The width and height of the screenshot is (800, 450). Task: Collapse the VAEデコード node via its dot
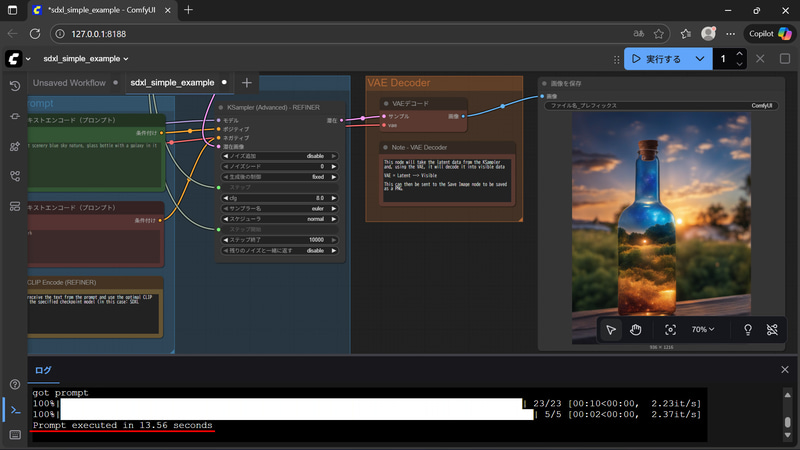click(386, 104)
